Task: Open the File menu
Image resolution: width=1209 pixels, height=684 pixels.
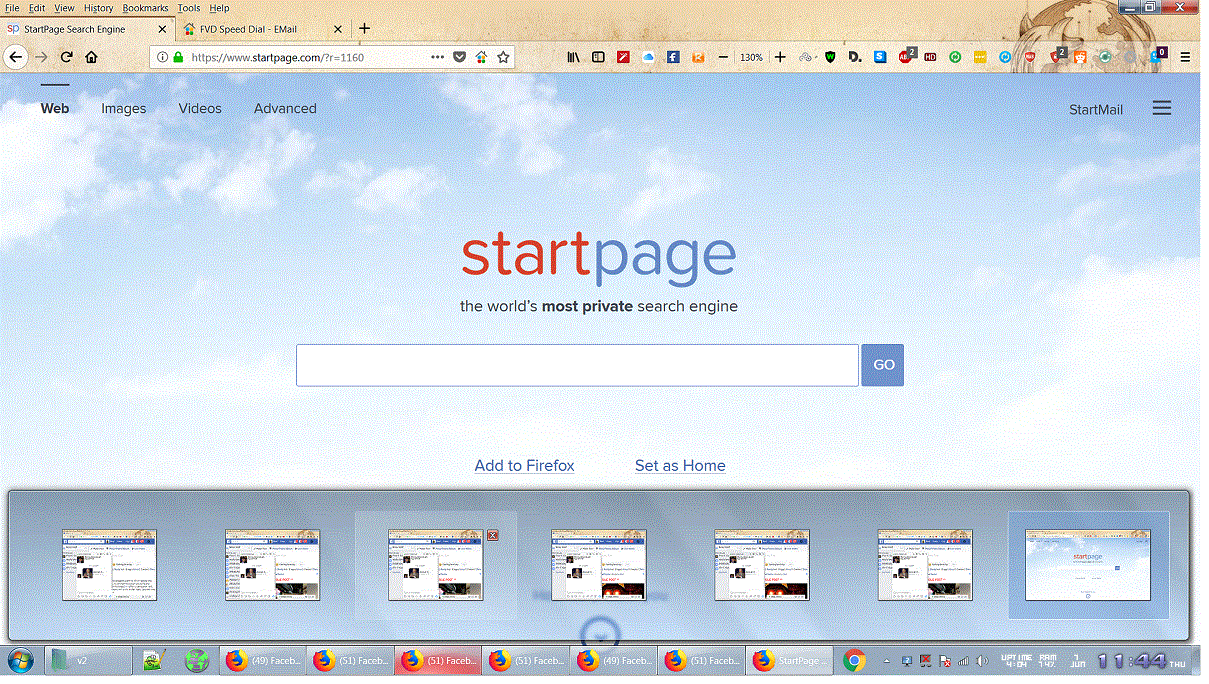Action: tap(12, 8)
